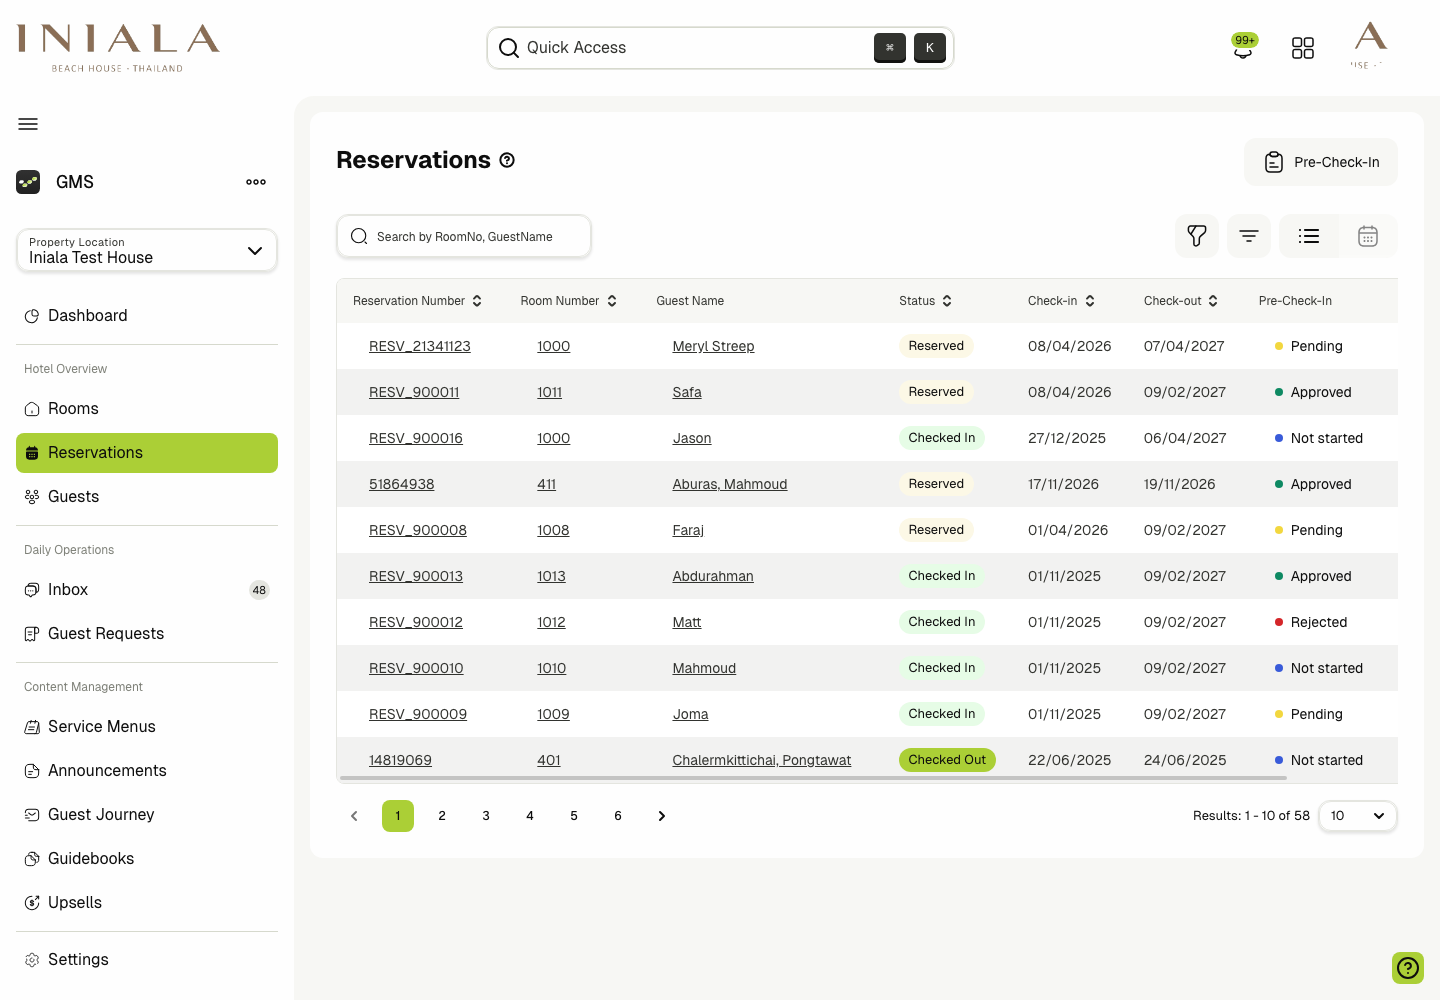Open the GMS three-dot options menu
This screenshot has width=1440, height=1000.
pos(255,181)
